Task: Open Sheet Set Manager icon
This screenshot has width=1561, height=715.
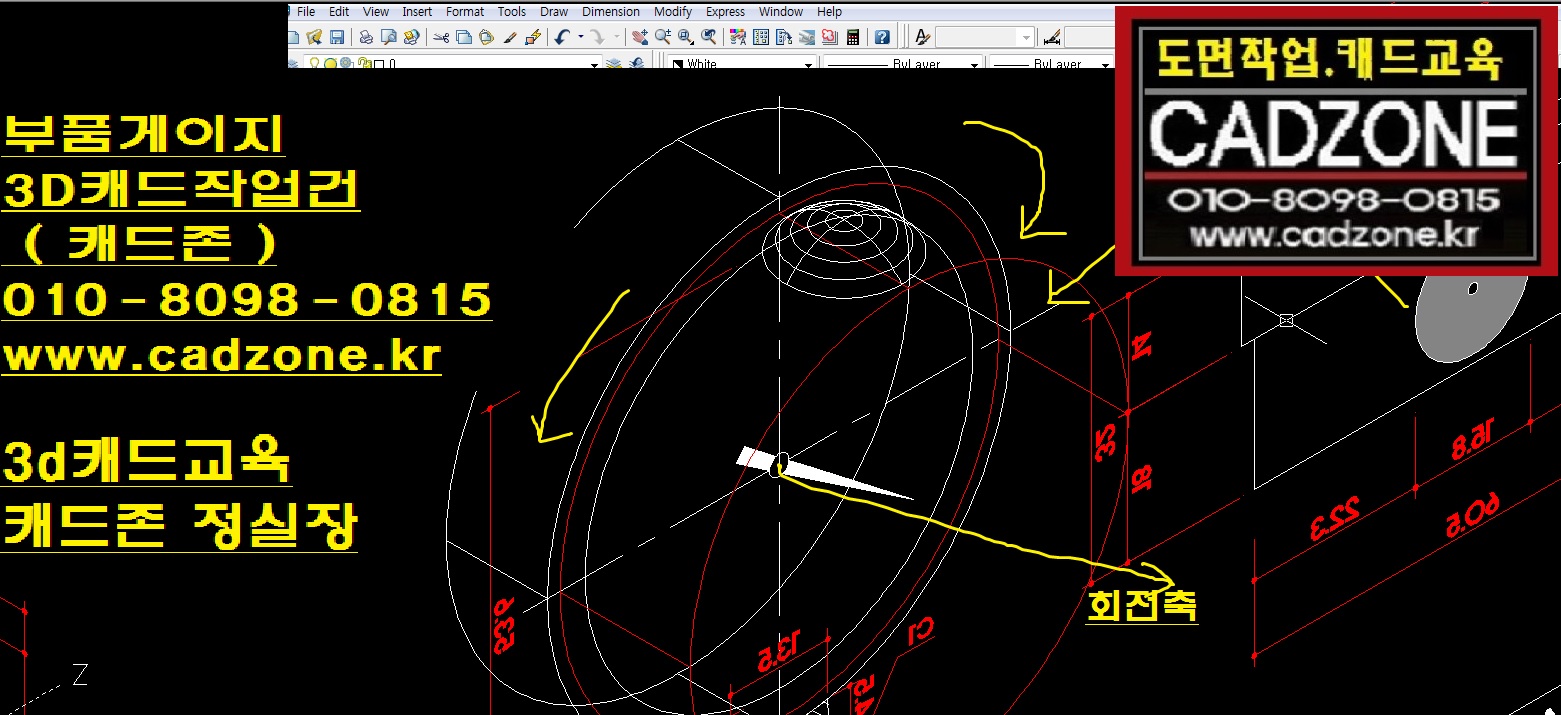Action: coord(807,37)
